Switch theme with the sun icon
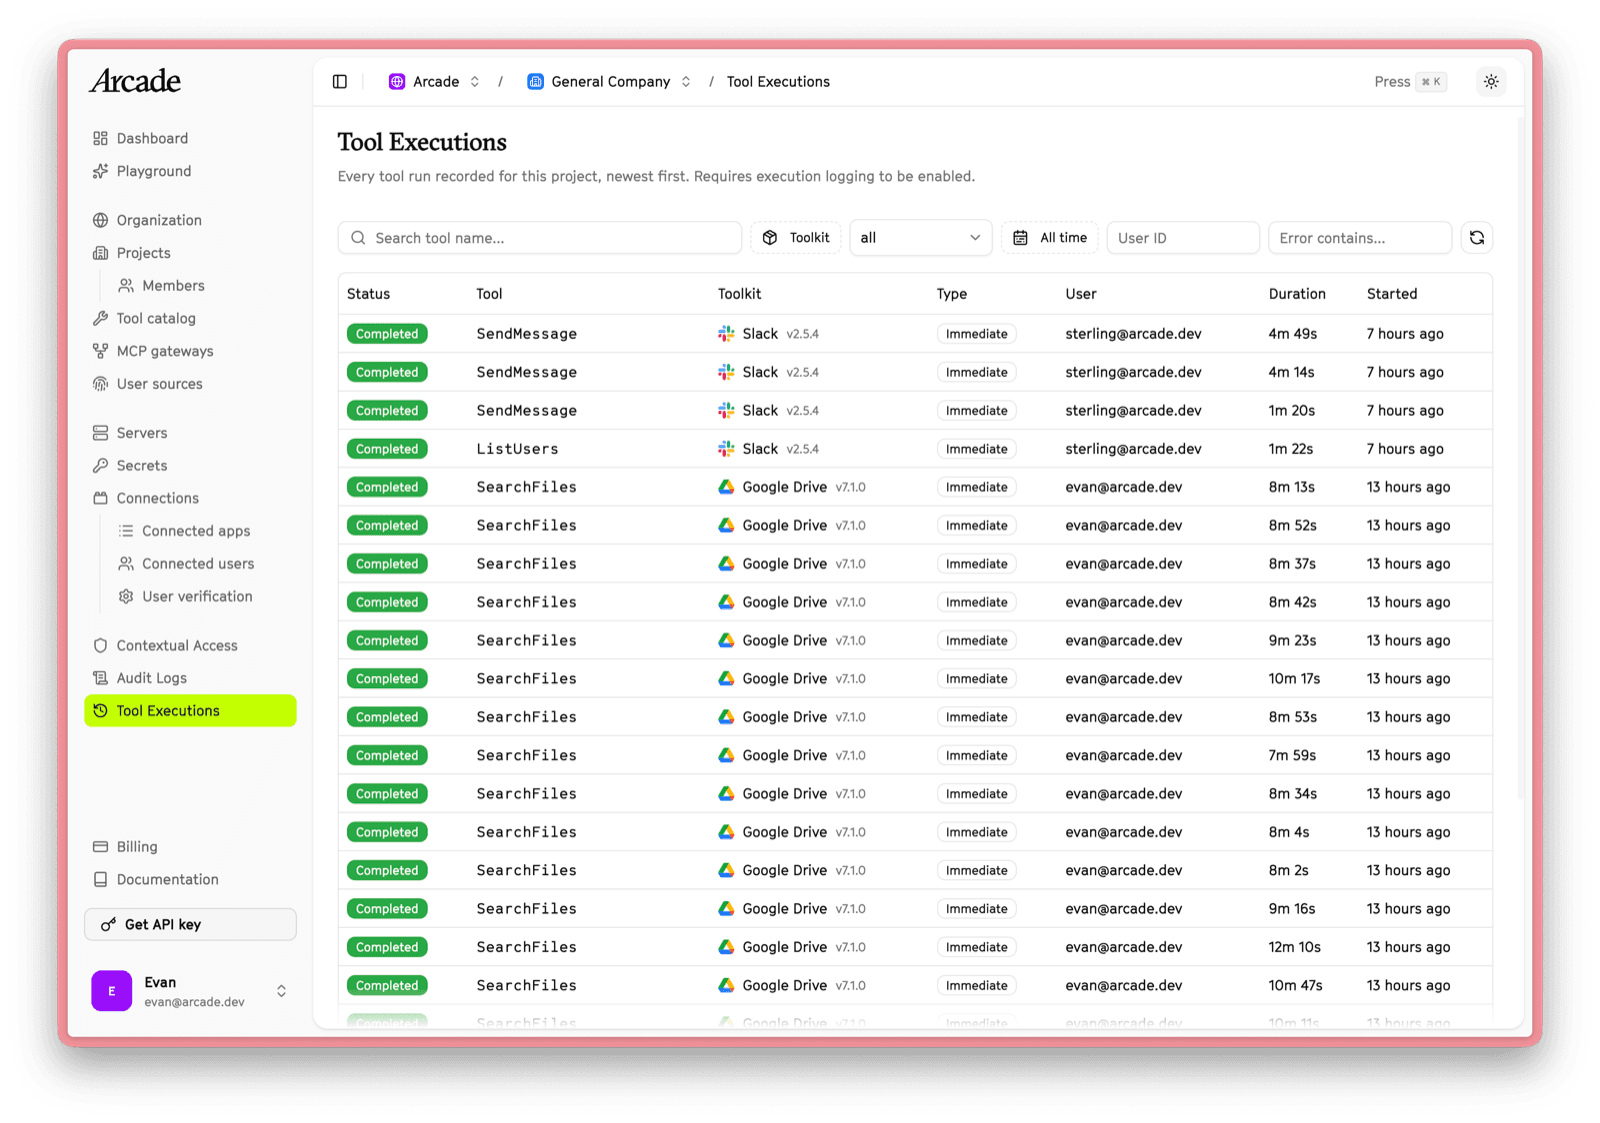The image size is (1600, 1123). pyautogui.click(x=1491, y=82)
